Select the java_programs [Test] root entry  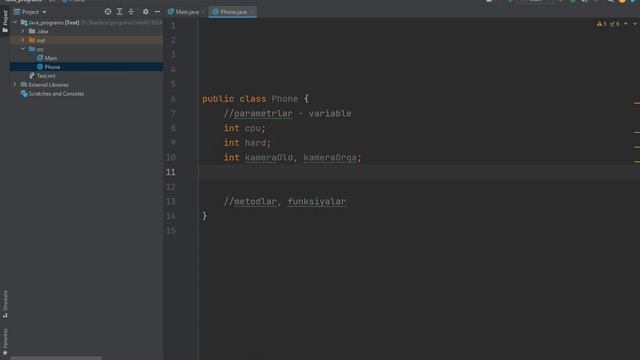click(x=54, y=22)
